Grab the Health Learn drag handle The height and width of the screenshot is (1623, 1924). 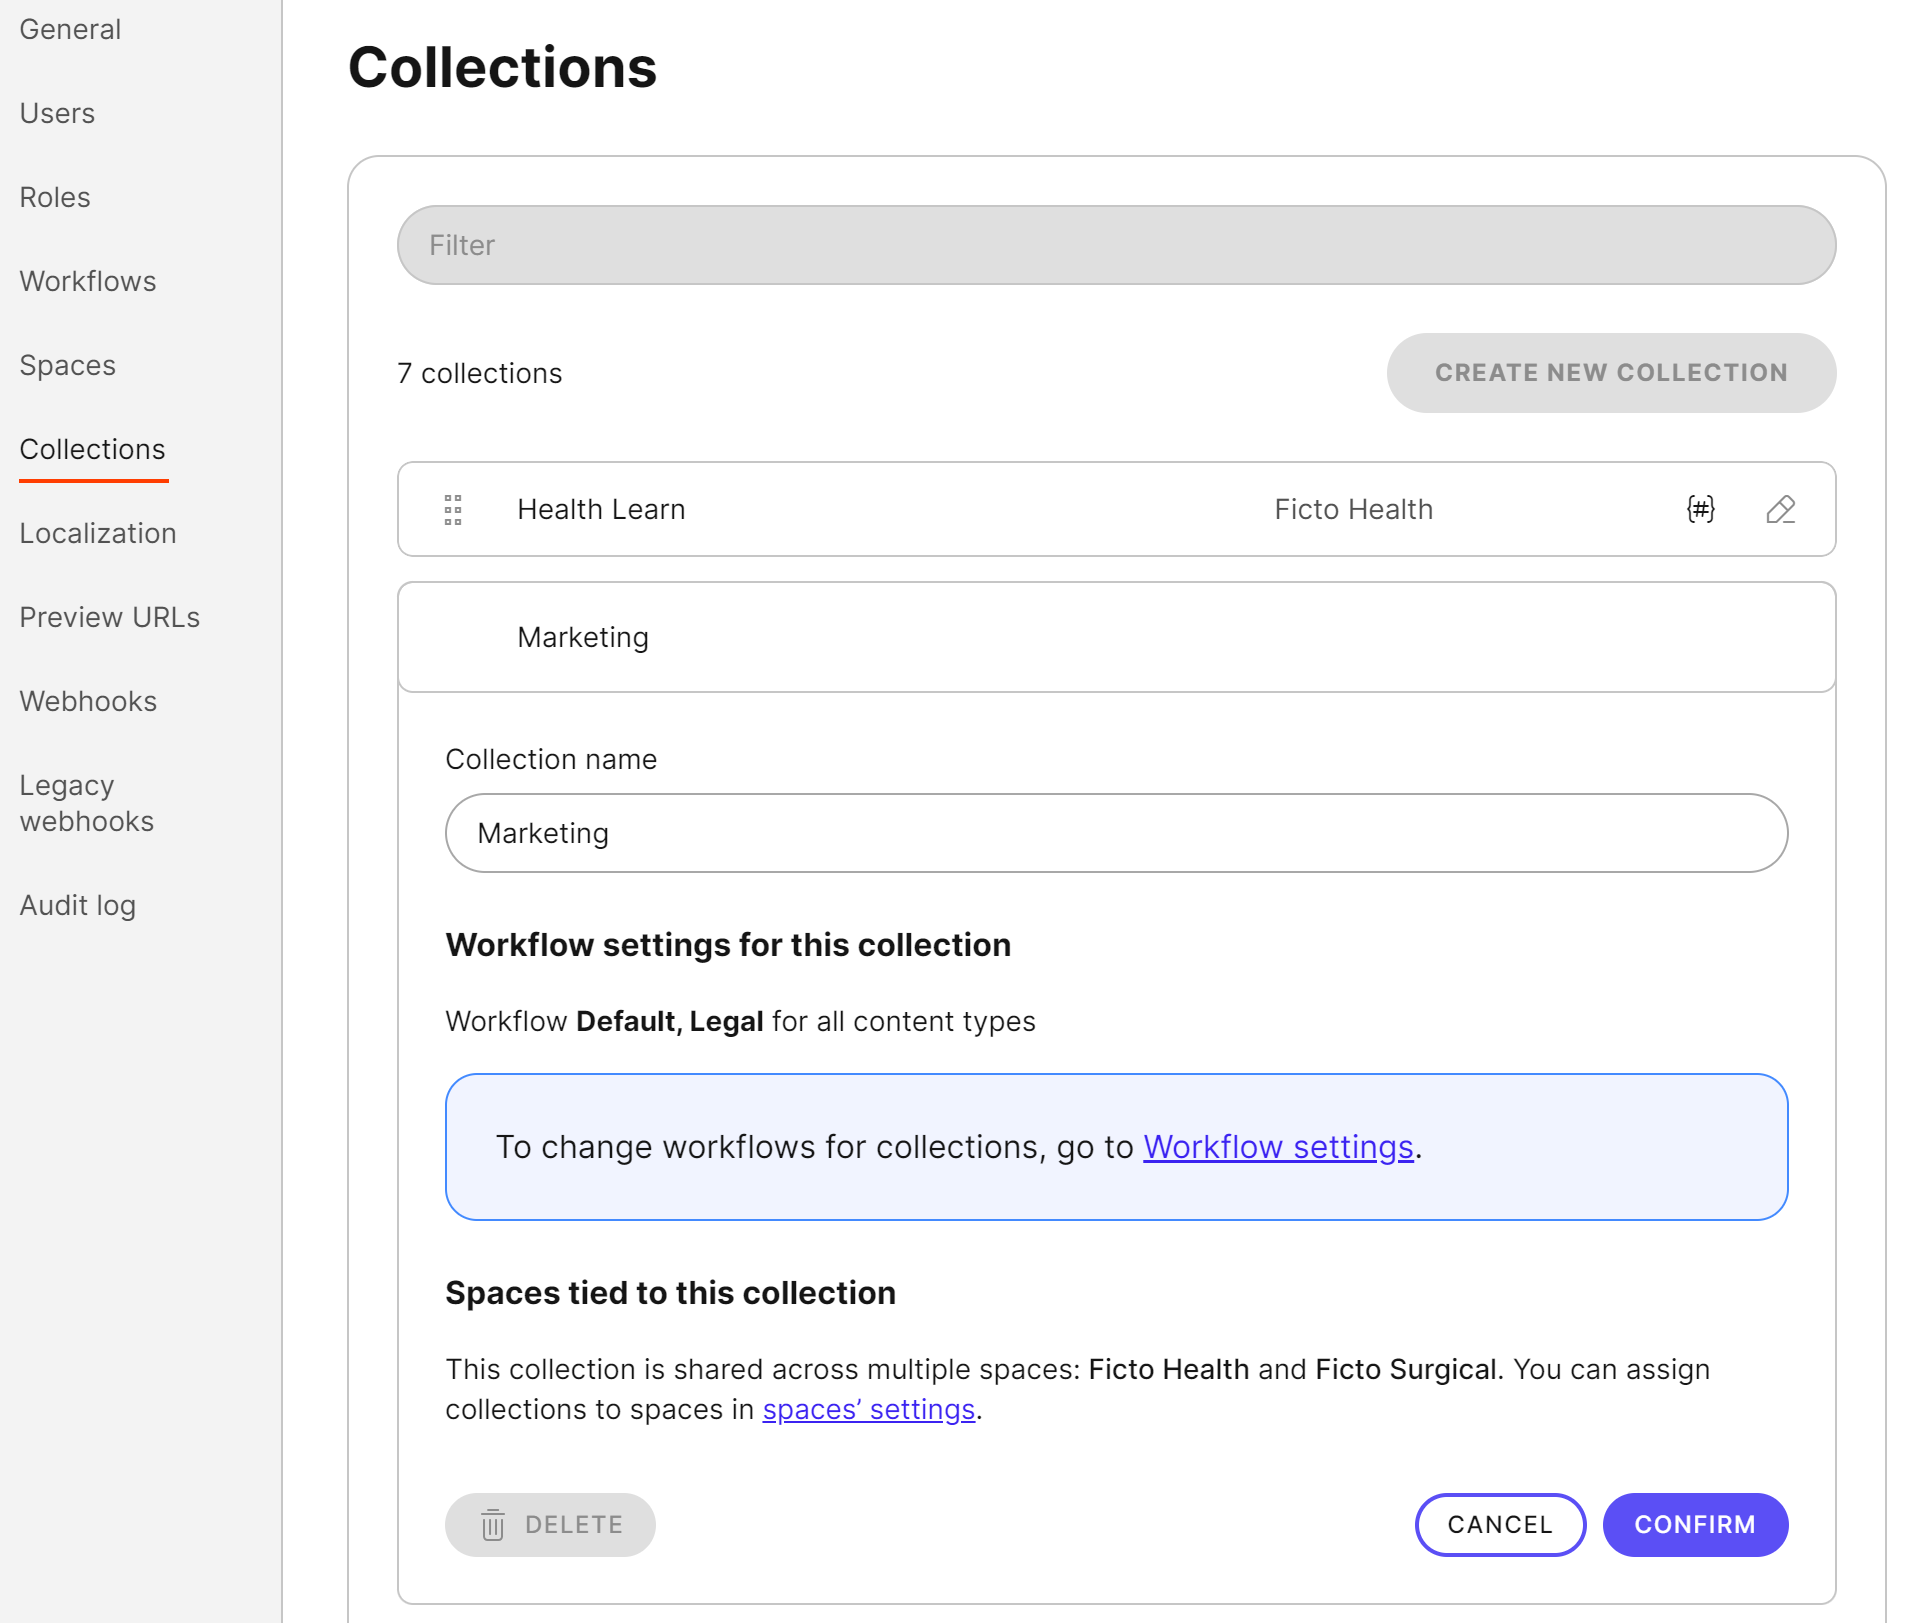click(x=452, y=509)
